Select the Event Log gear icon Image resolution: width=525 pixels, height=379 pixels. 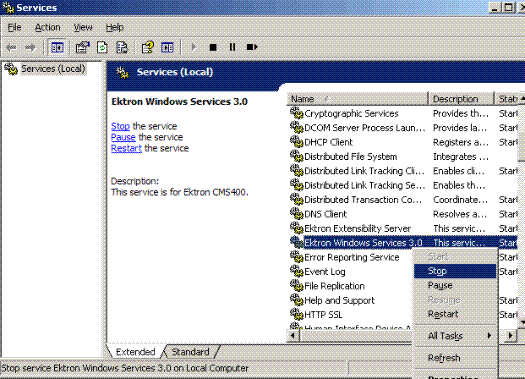[x=297, y=271]
